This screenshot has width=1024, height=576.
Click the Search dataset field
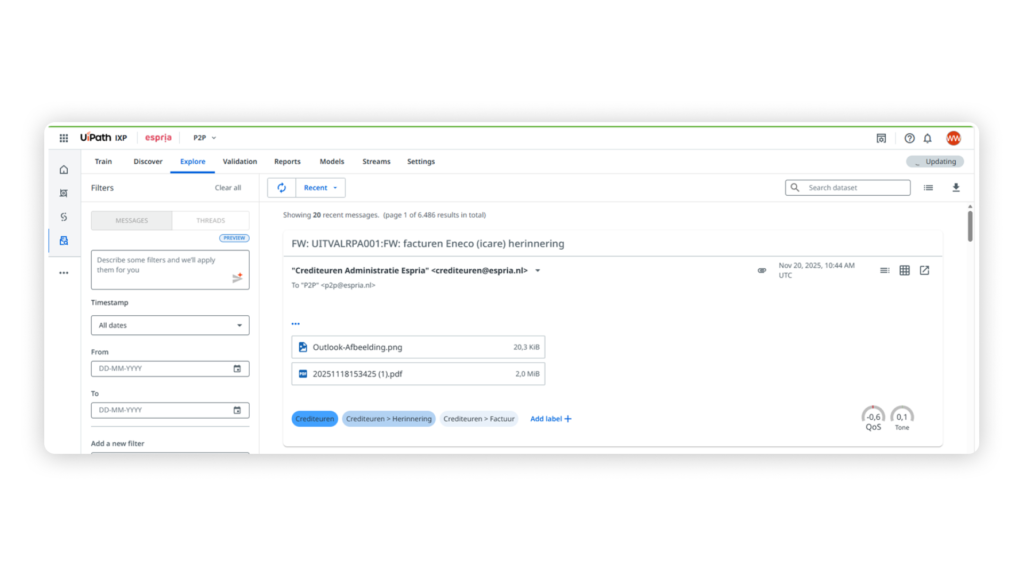[856, 187]
